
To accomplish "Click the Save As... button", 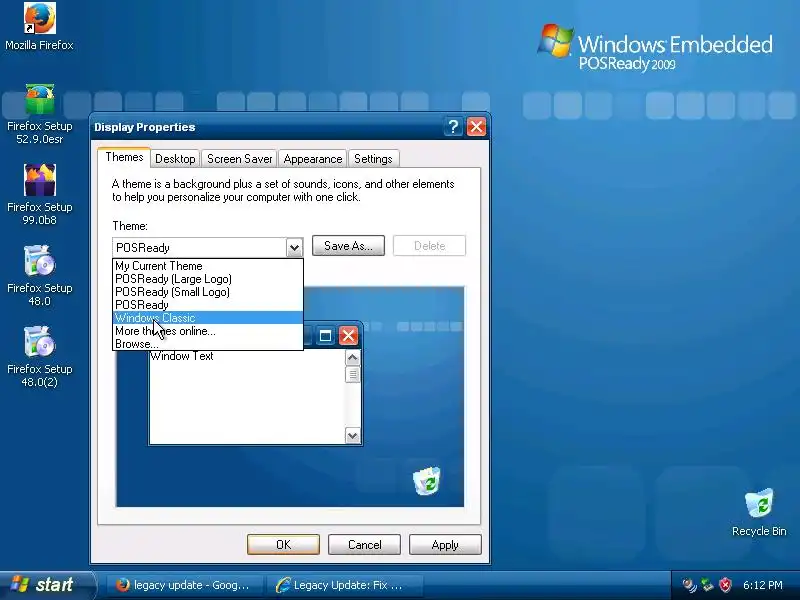I will coord(348,246).
